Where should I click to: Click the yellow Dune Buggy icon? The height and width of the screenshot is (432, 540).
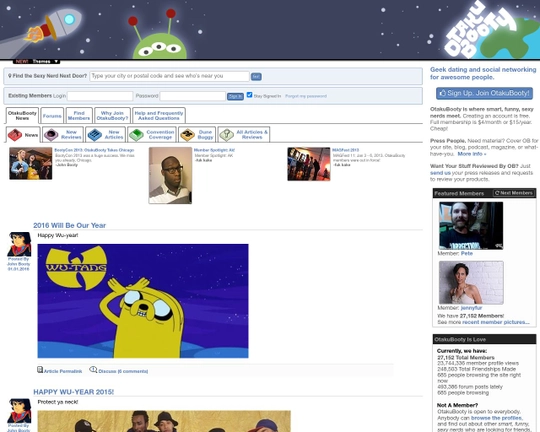coord(187,135)
